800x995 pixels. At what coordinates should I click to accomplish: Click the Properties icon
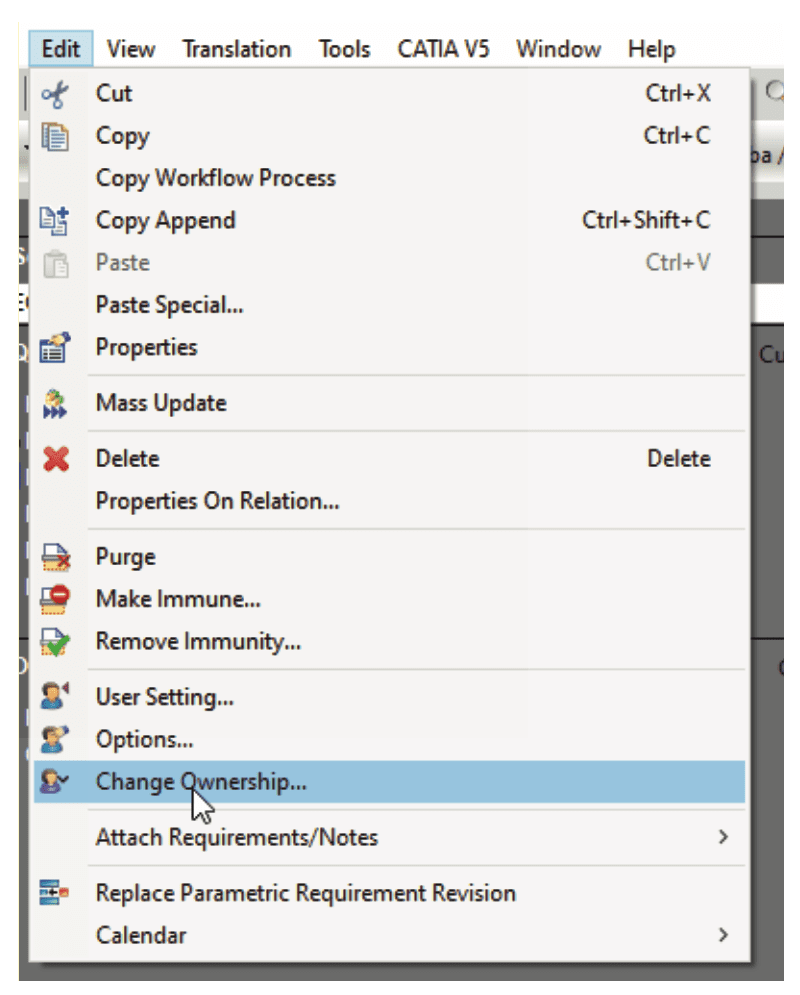point(55,348)
